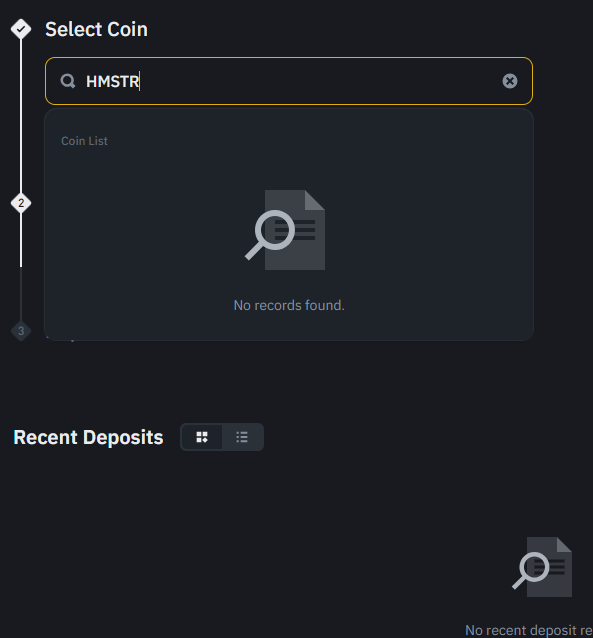This screenshot has width=593, height=638.
Task: Click the Recent Deposits heading
Action: [x=88, y=437]
